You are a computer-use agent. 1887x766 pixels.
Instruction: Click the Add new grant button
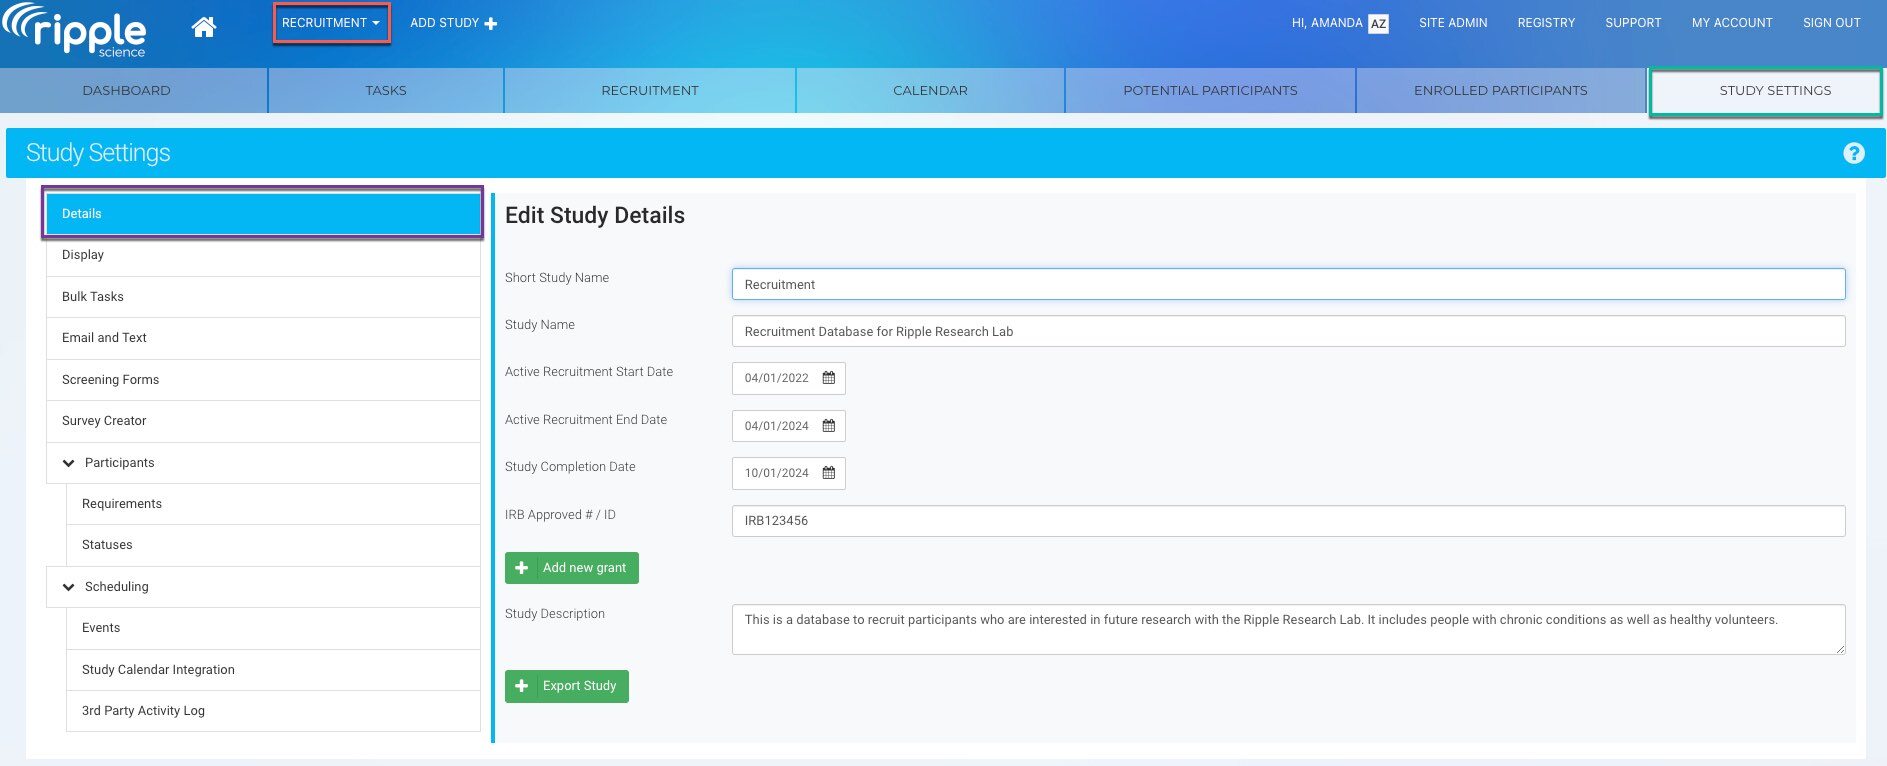click(x=572, y=568)
